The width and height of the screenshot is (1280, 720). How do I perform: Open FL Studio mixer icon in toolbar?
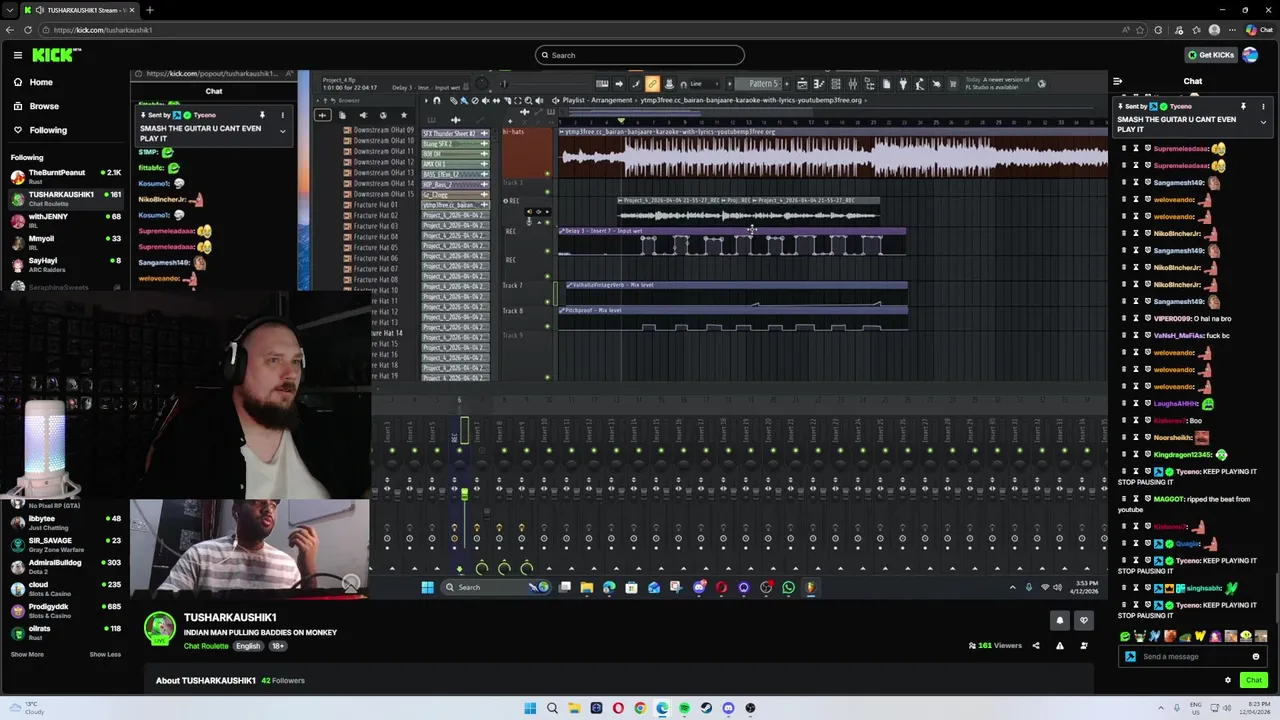pyautogui.click(x=852, y=84)
